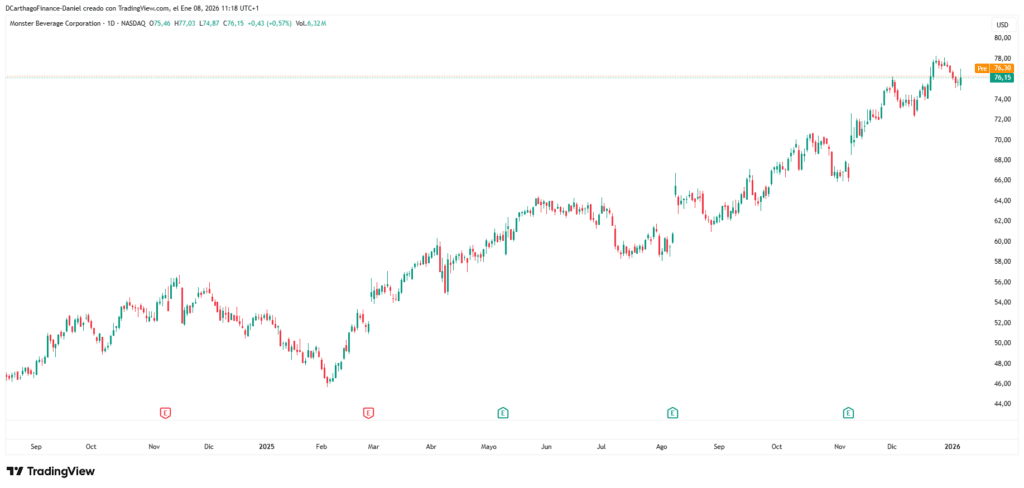1024x488 pixels.
Task: Click the red earnings marker near March
Action: point(368,412)
